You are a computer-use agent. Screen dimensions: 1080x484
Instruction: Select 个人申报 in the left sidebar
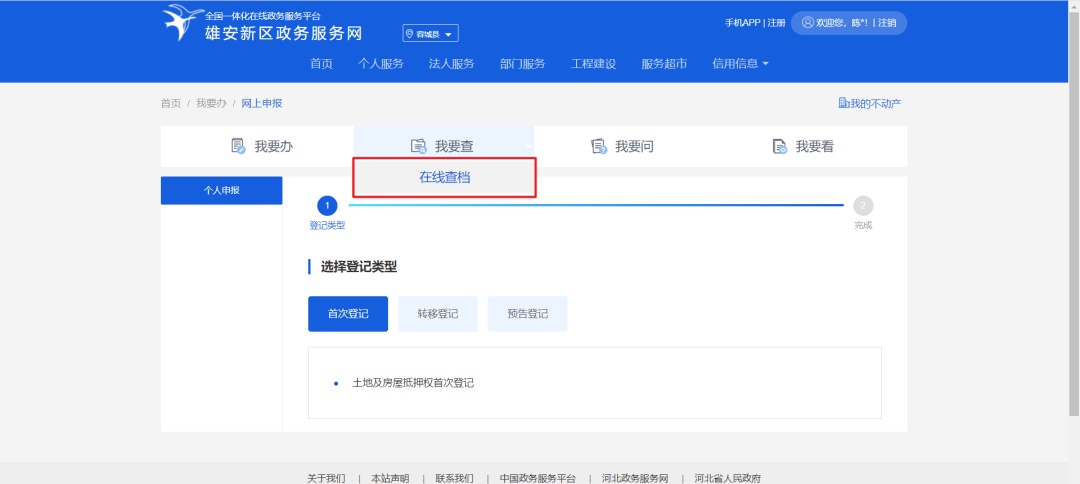coord(222,191)
